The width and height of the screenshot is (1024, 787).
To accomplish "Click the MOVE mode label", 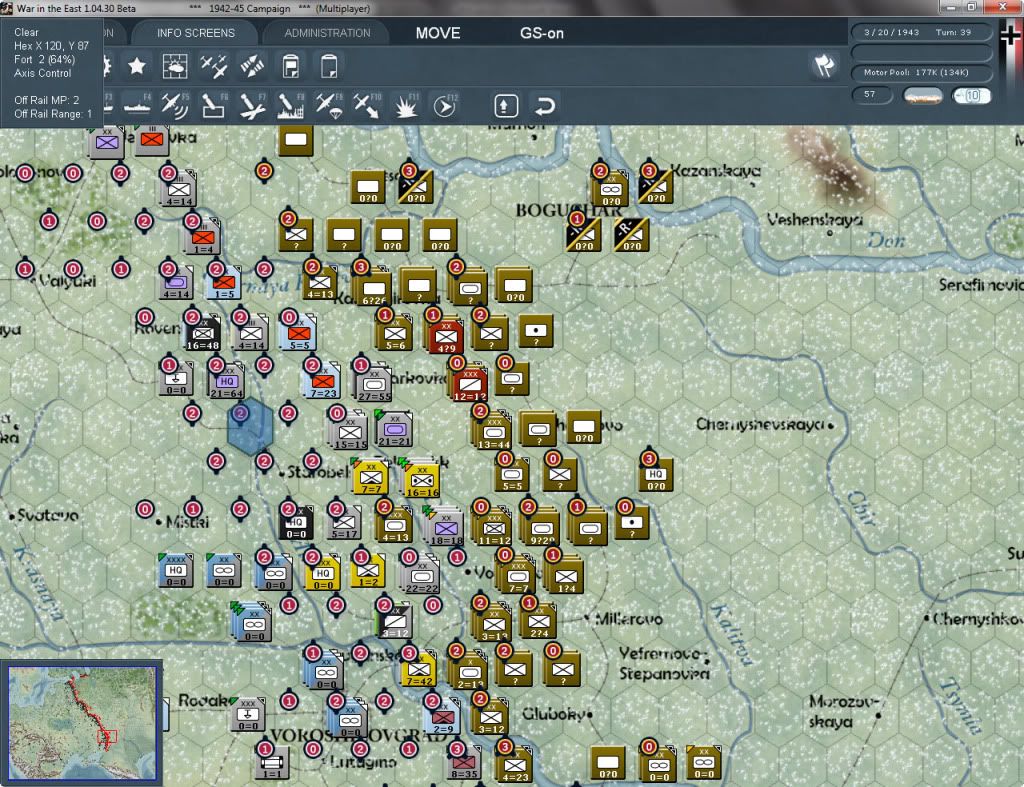I will (x=438, y=33).
